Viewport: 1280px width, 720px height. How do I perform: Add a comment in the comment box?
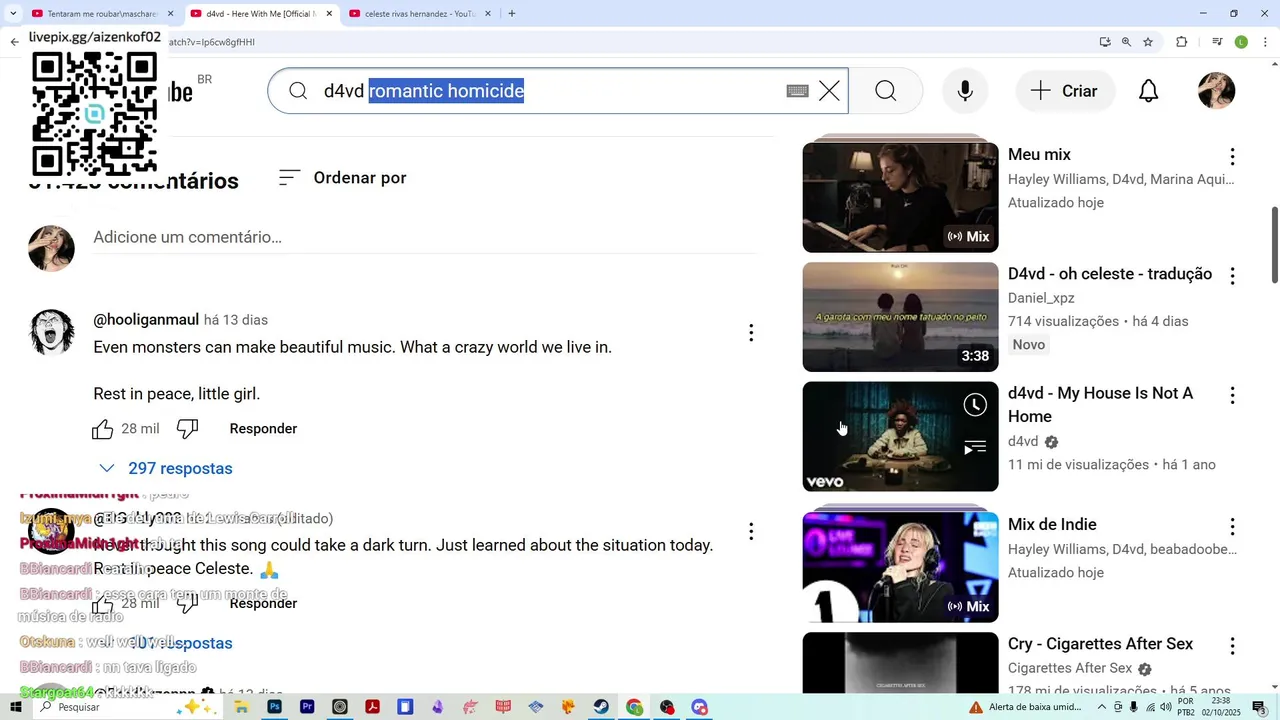click(x=425, y=238)
